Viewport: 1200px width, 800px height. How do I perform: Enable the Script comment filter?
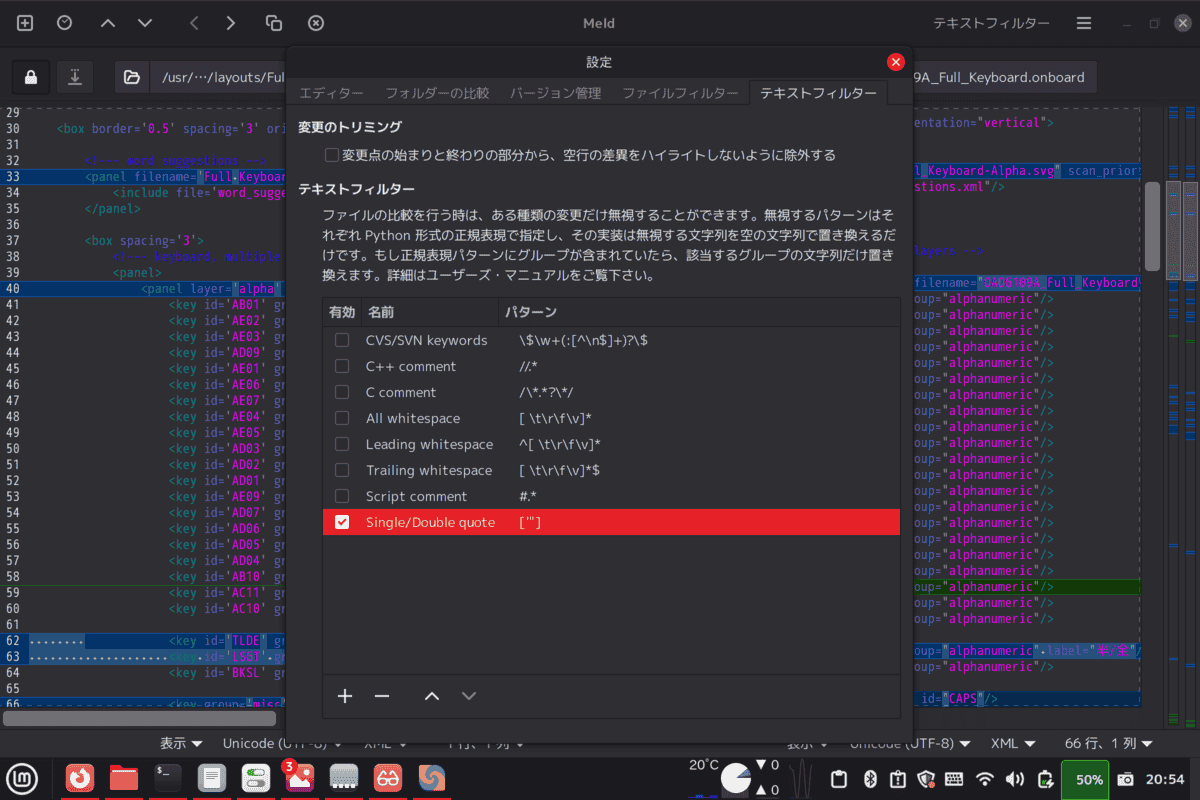point(342,496)
